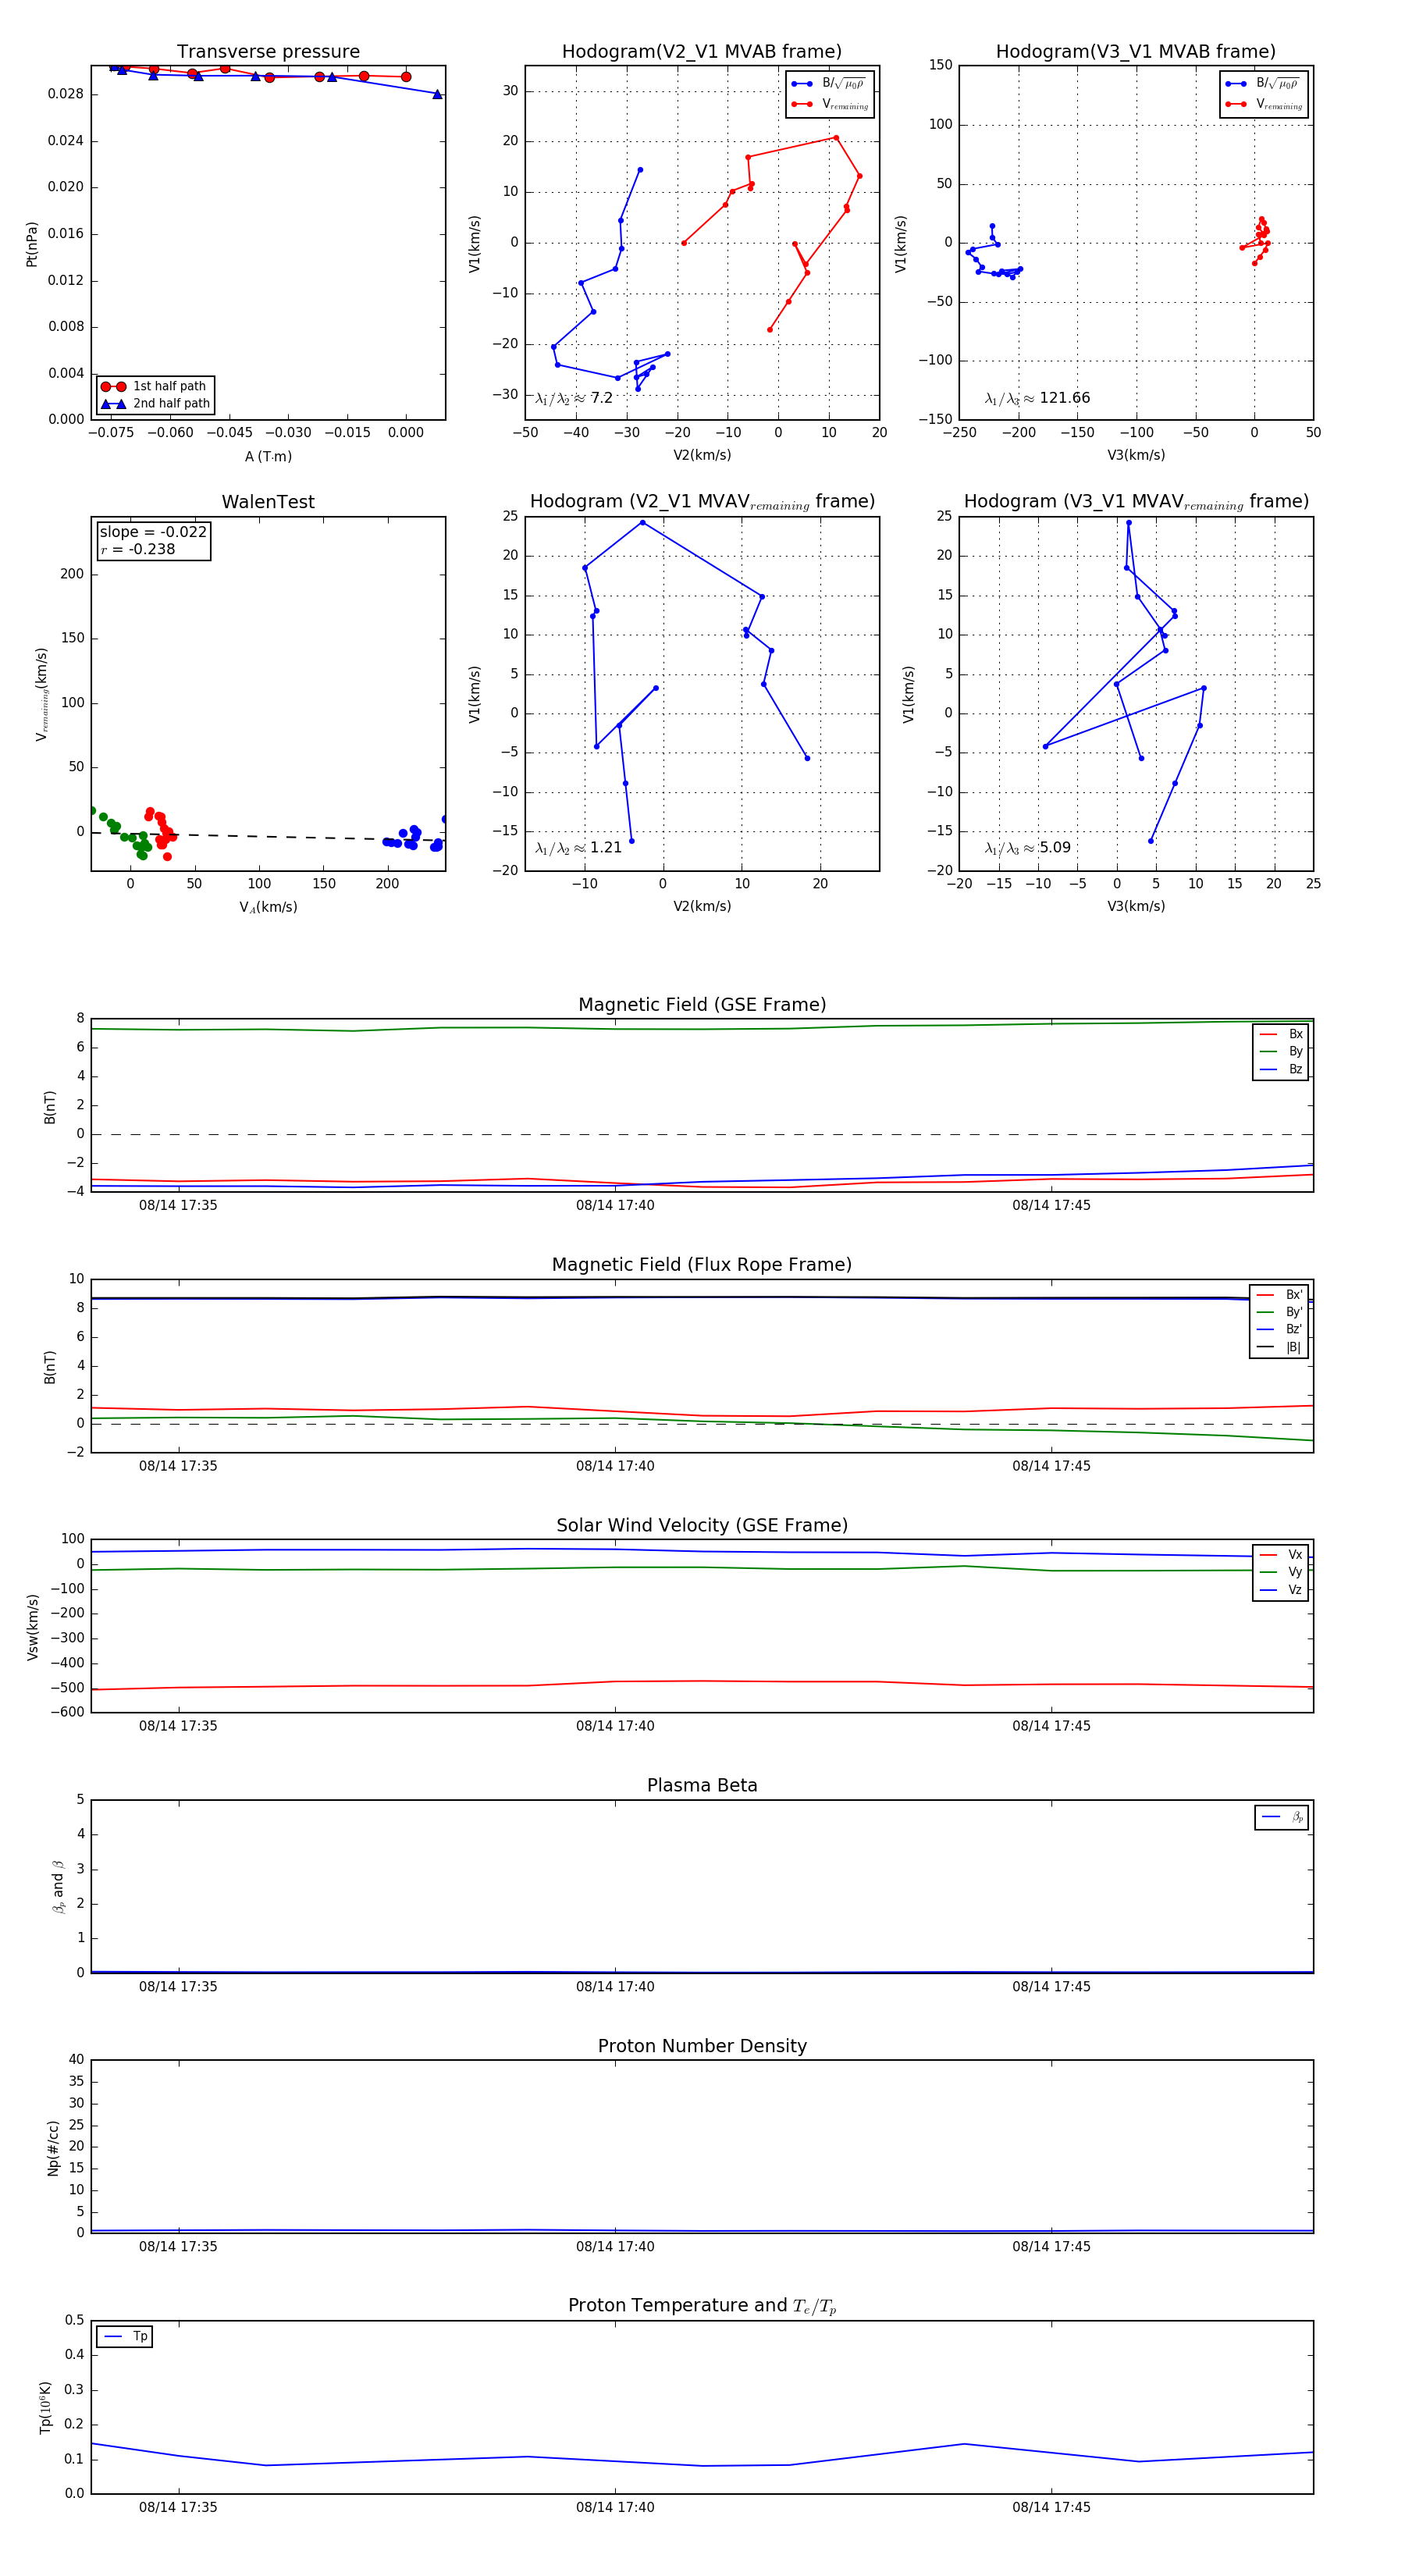Screen dimensions: 1405x2576
Task: Select the "Proton Temperature and Te/Tp" title
Action: tap(702, 2306)
